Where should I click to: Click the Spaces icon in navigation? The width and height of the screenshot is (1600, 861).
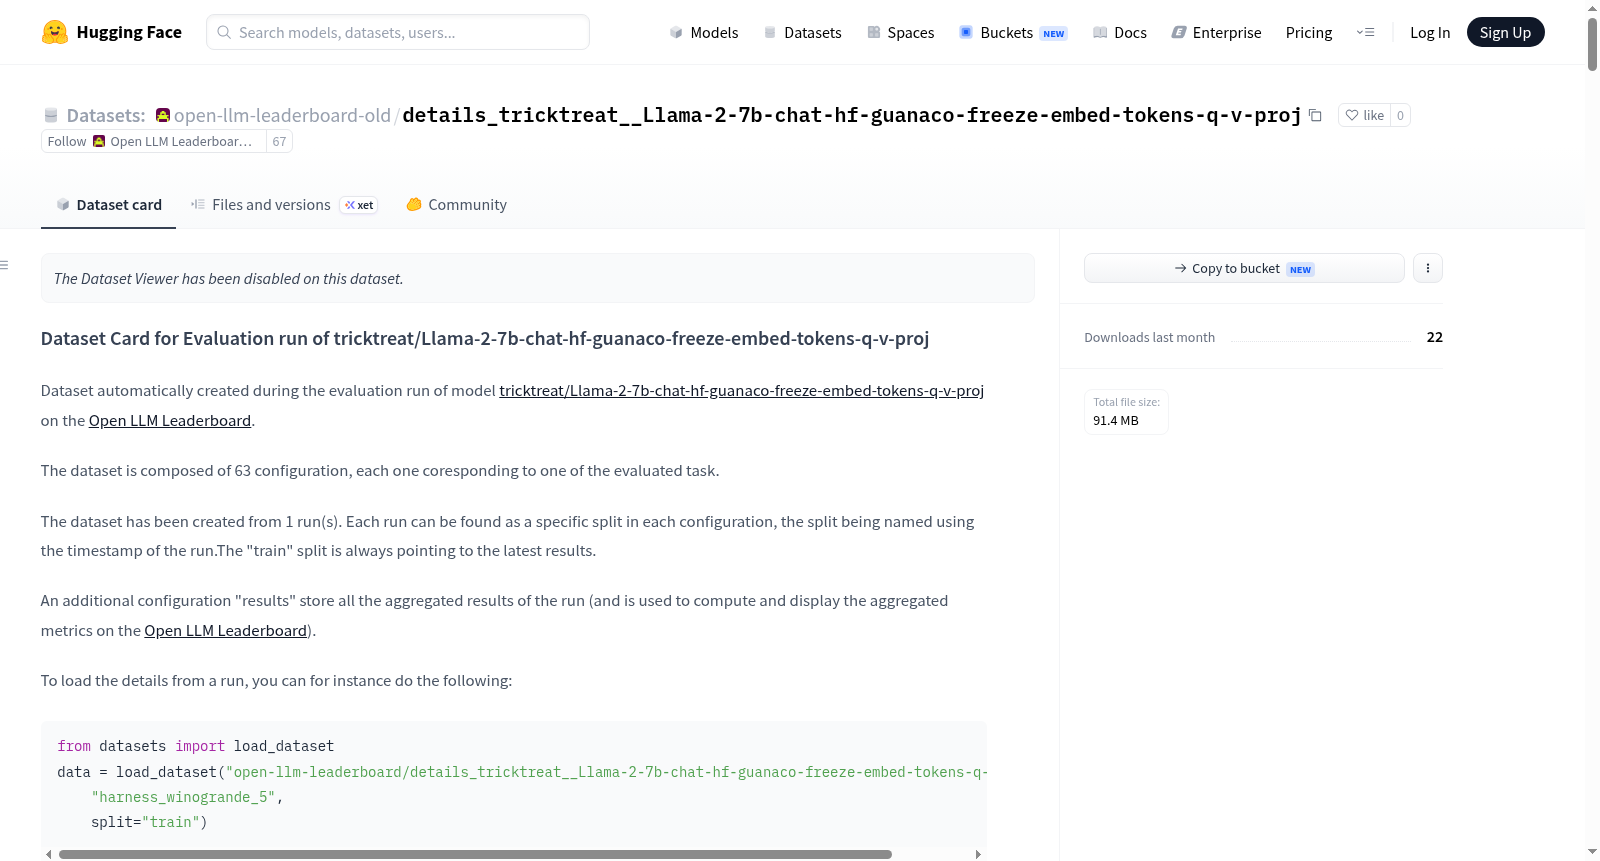[x=874, y=33]
